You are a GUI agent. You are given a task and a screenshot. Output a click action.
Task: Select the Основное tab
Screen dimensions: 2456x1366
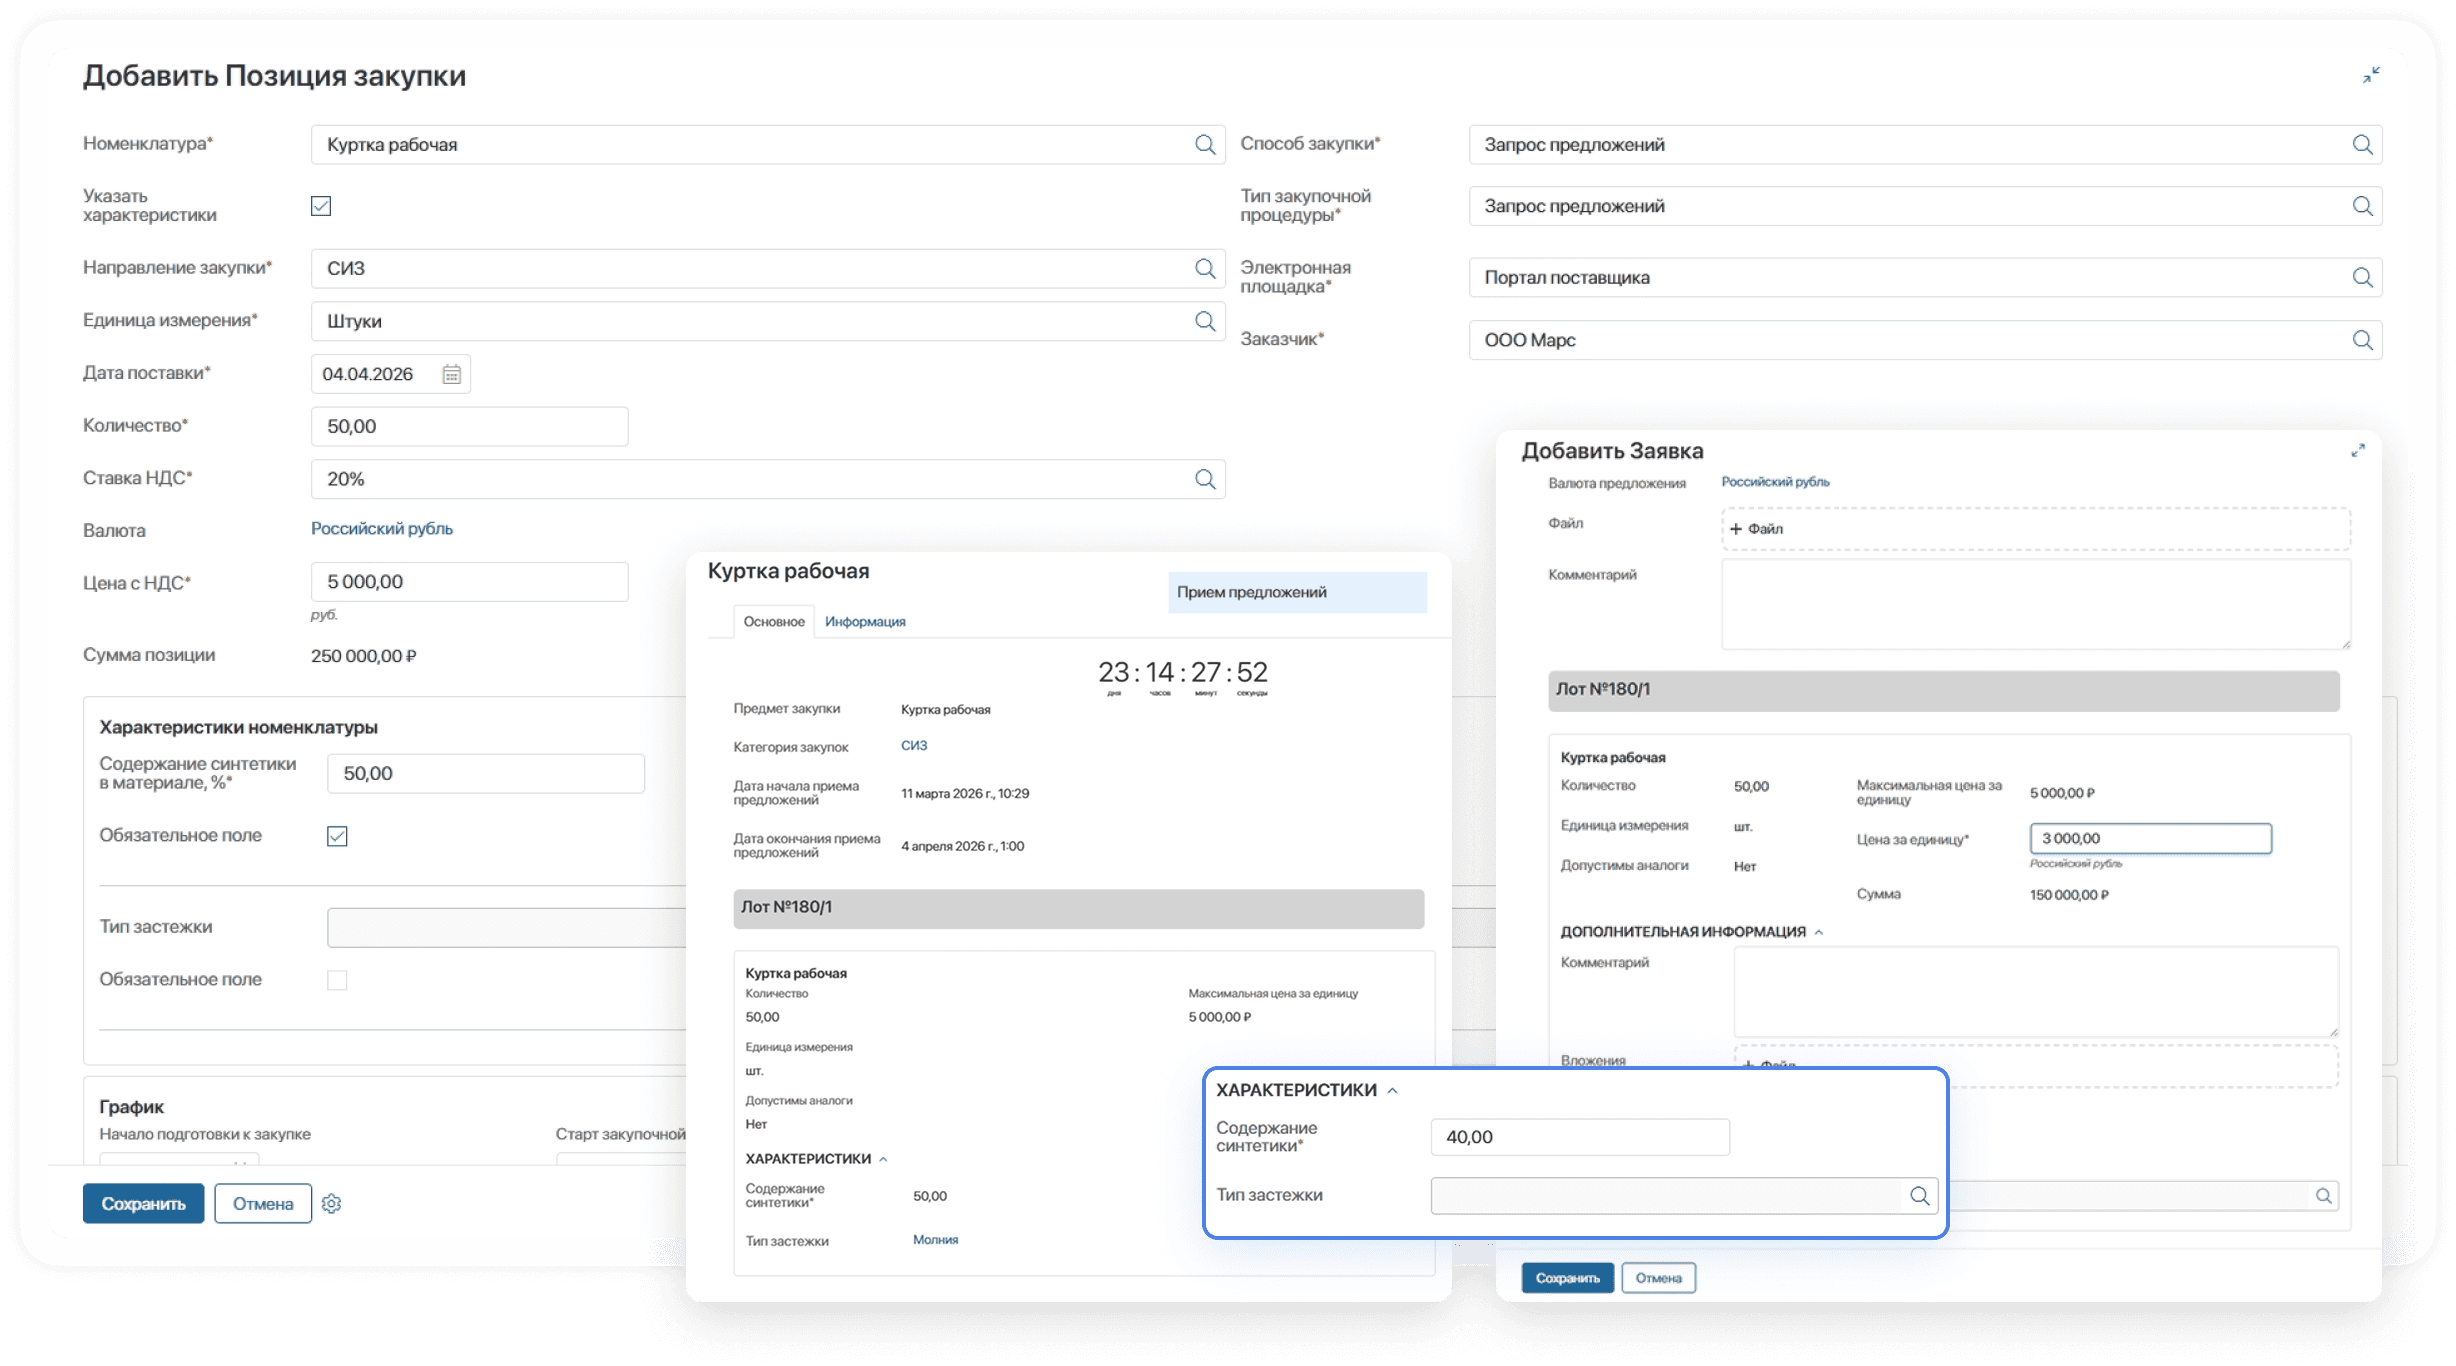(774, 622)
